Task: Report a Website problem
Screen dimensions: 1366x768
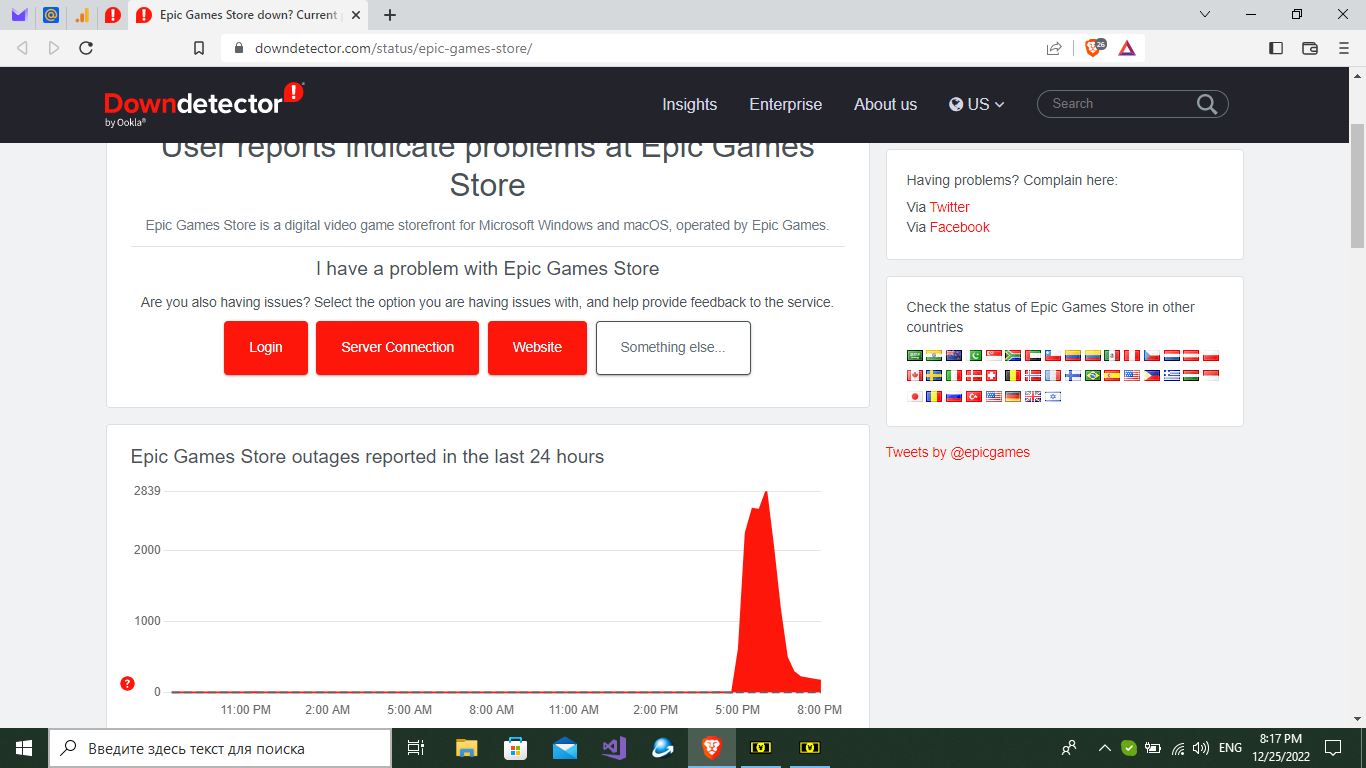Action: tap(537, 348)
